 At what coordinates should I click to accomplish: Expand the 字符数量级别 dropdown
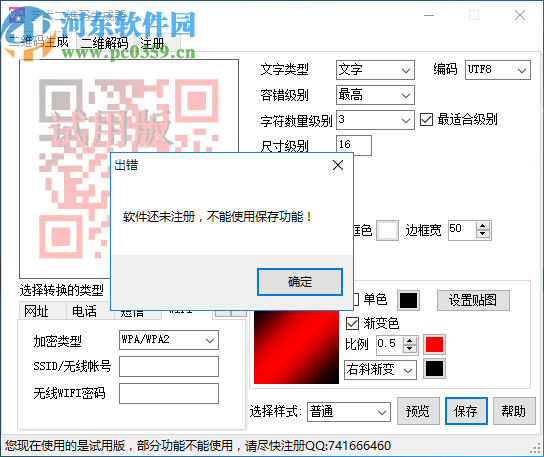(375, 120)
